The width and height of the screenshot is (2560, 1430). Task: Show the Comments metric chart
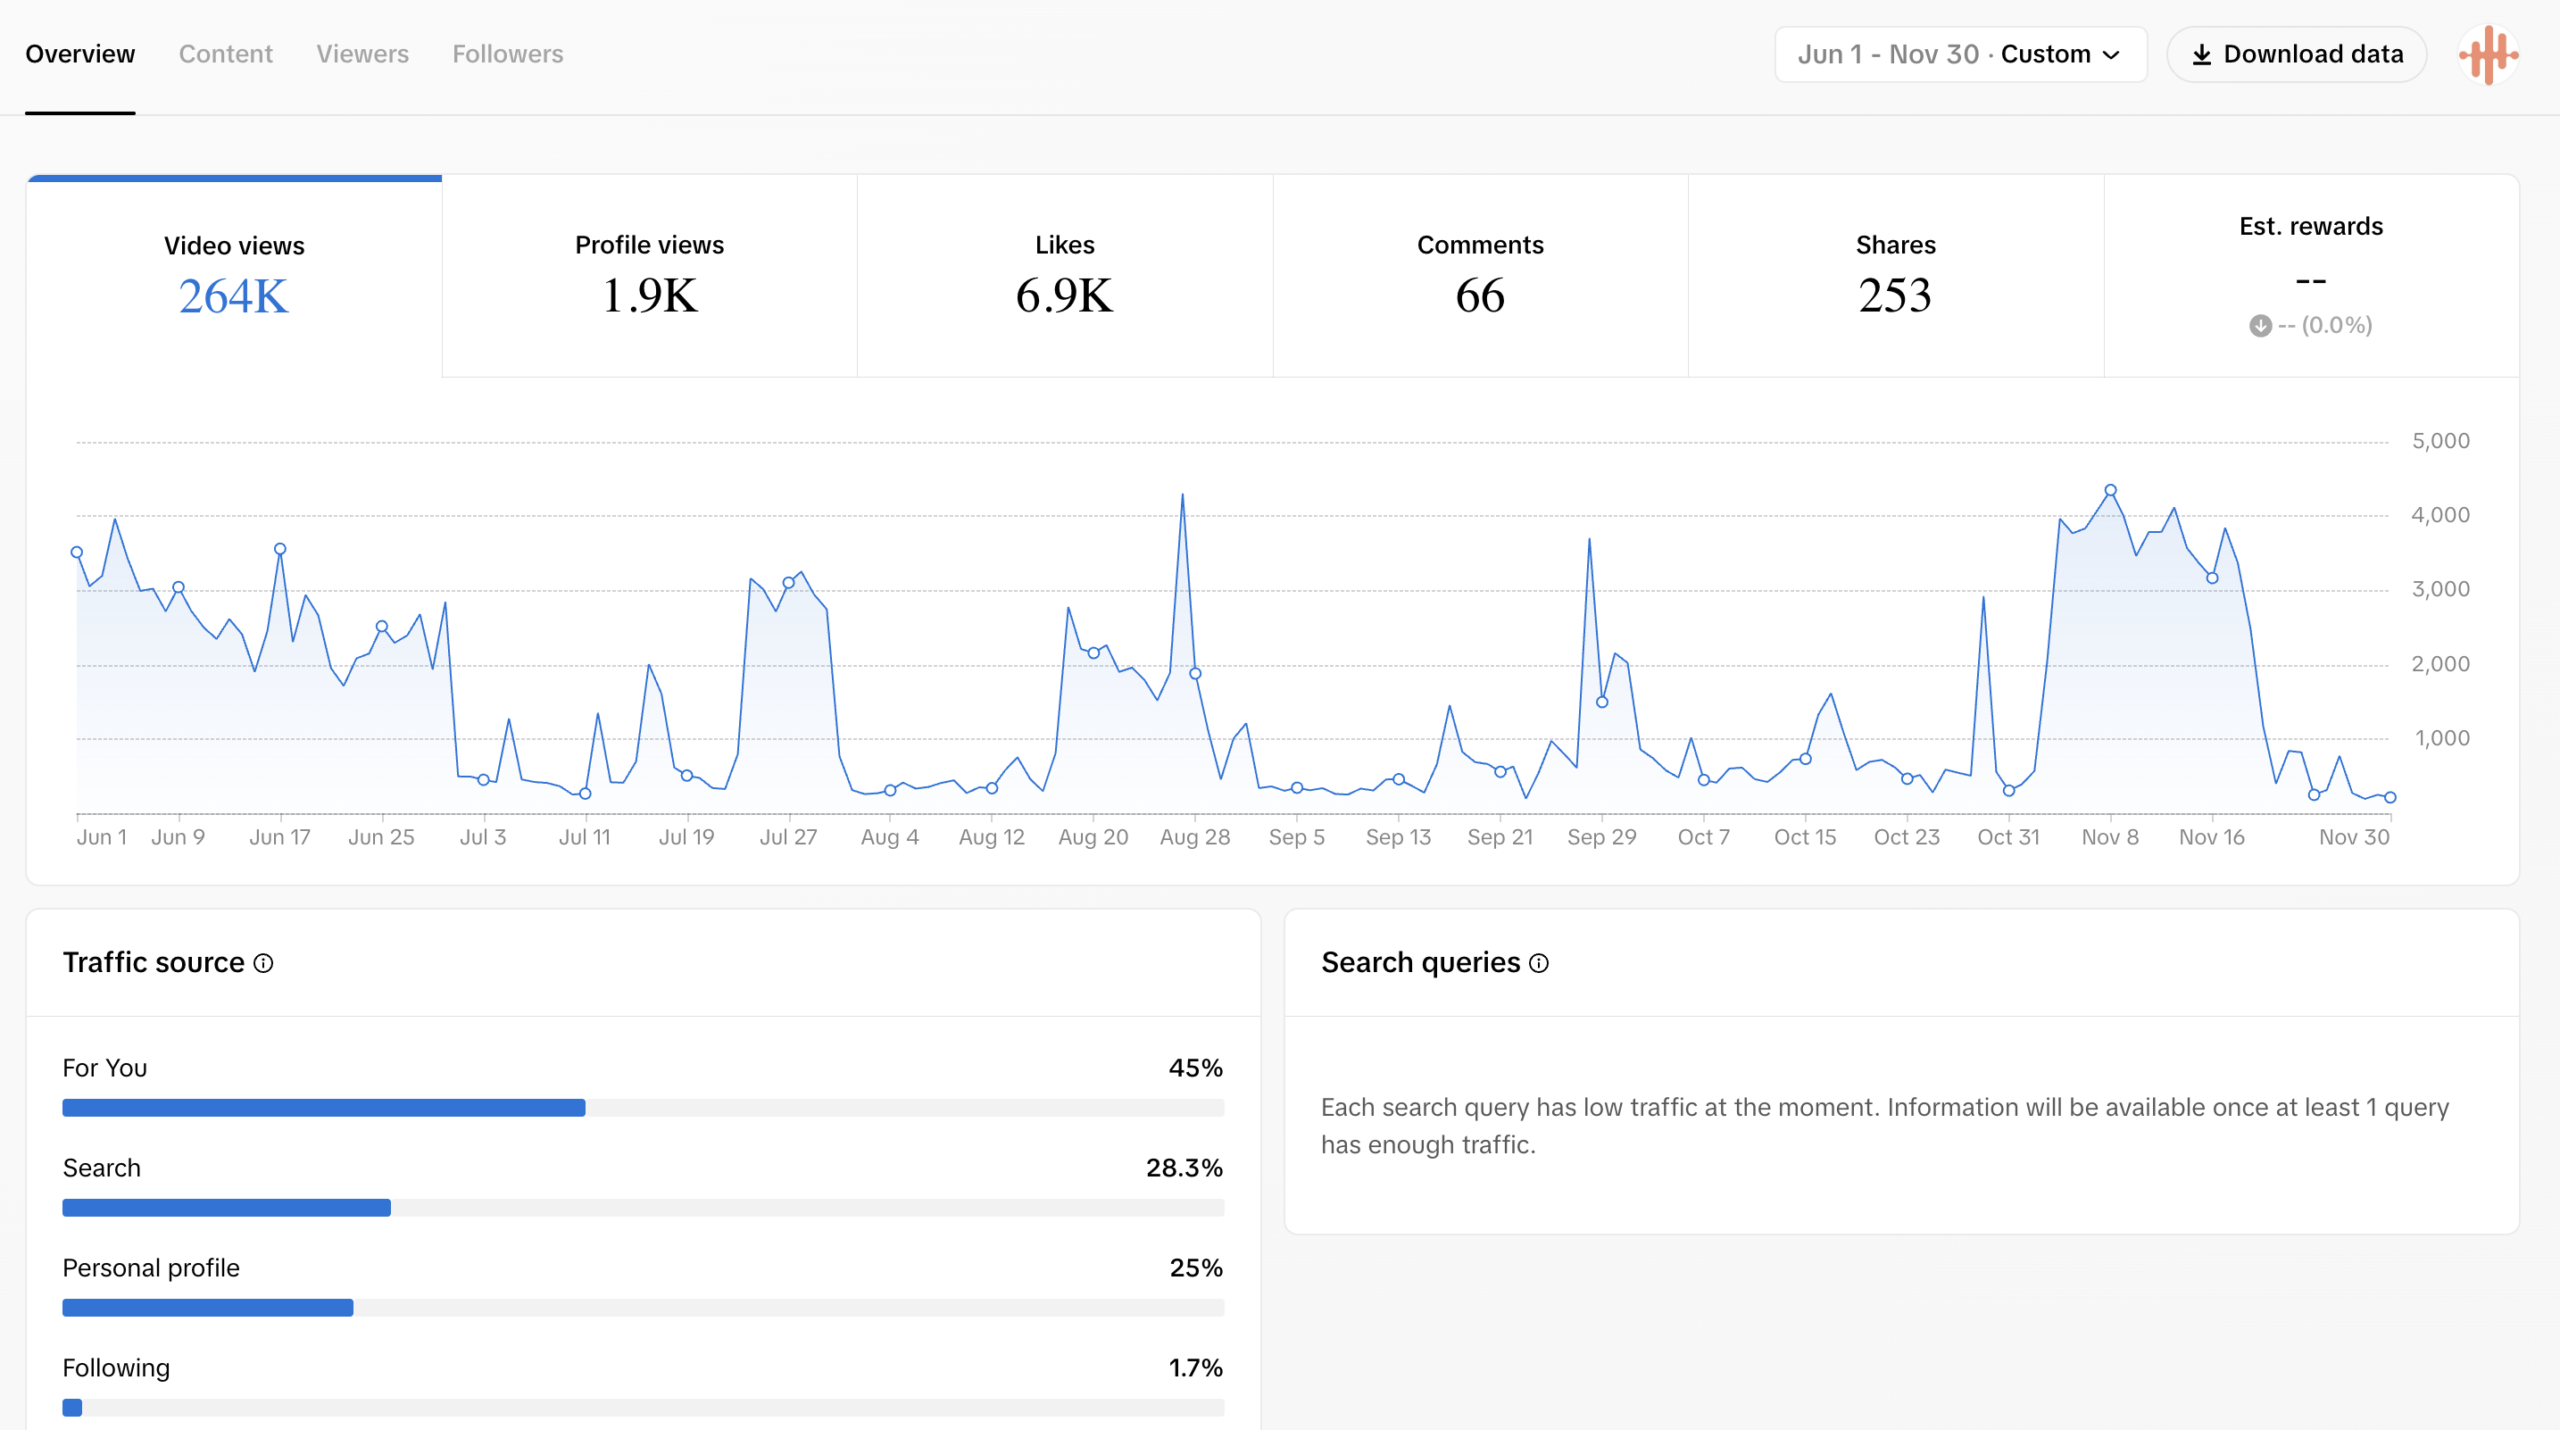click(1480, 276)
